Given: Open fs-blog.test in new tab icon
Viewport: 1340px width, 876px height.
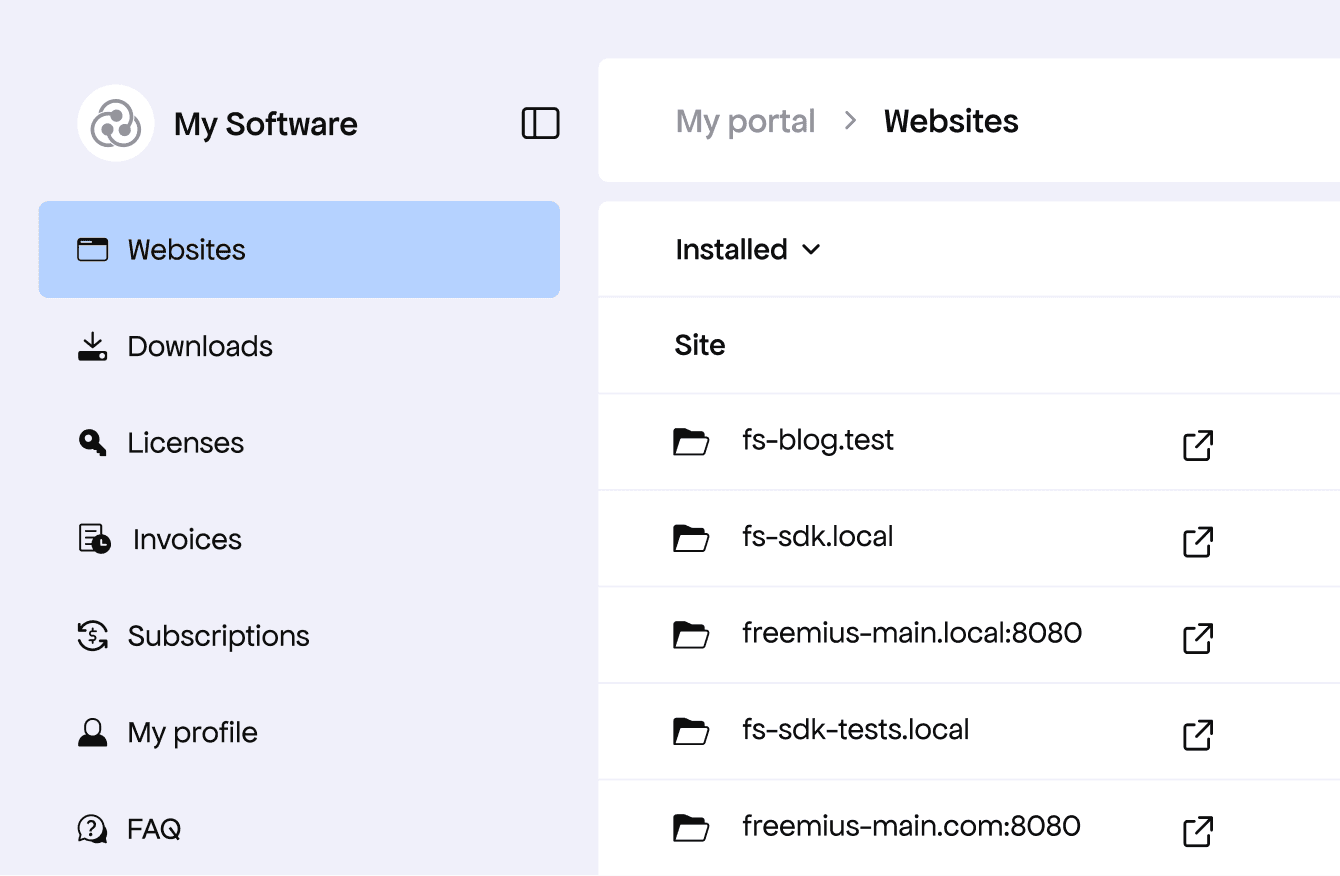Looking at the screenshot, I should tap(1198, 445).
